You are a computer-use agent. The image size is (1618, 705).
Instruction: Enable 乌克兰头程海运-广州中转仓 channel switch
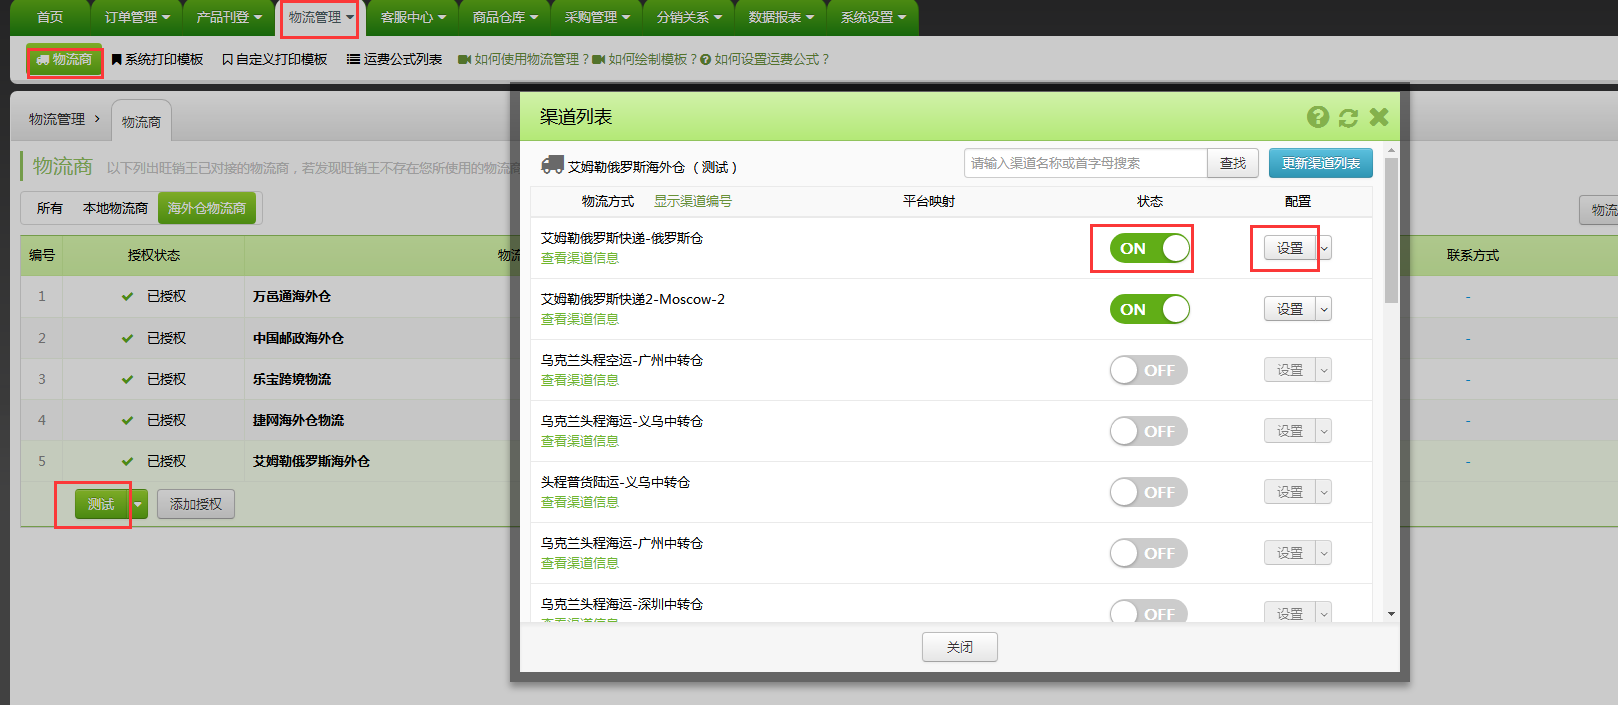coord(1149,553)
